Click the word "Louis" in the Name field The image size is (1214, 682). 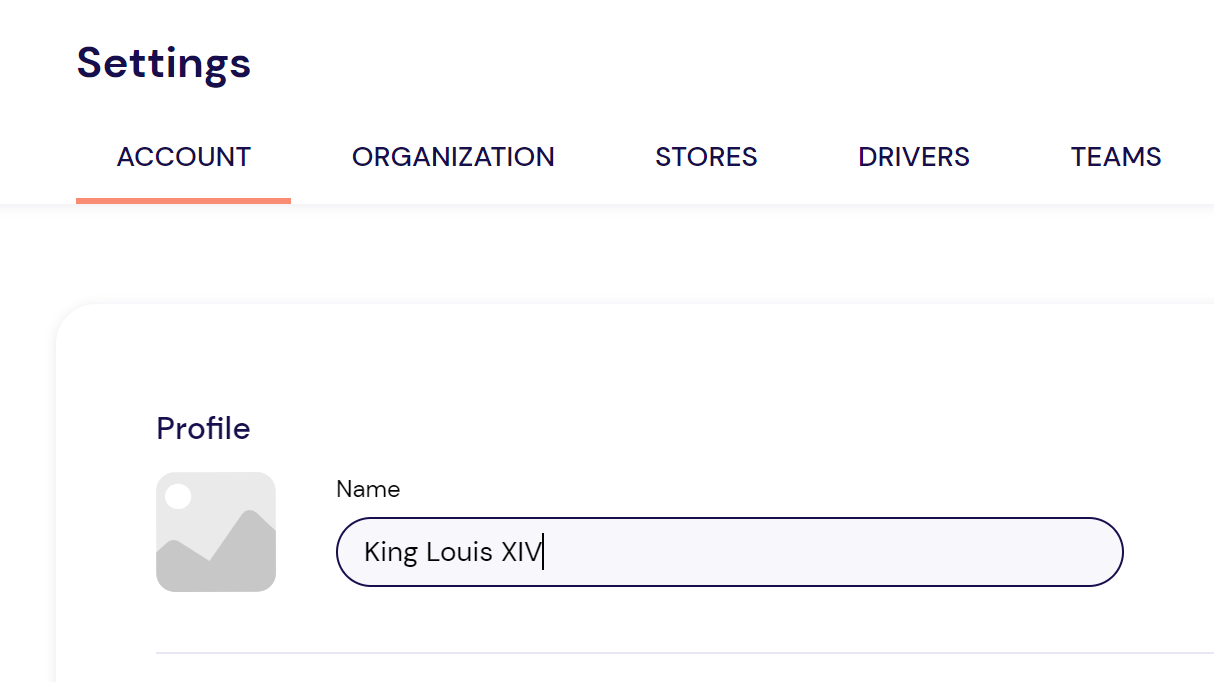[460, 552]
